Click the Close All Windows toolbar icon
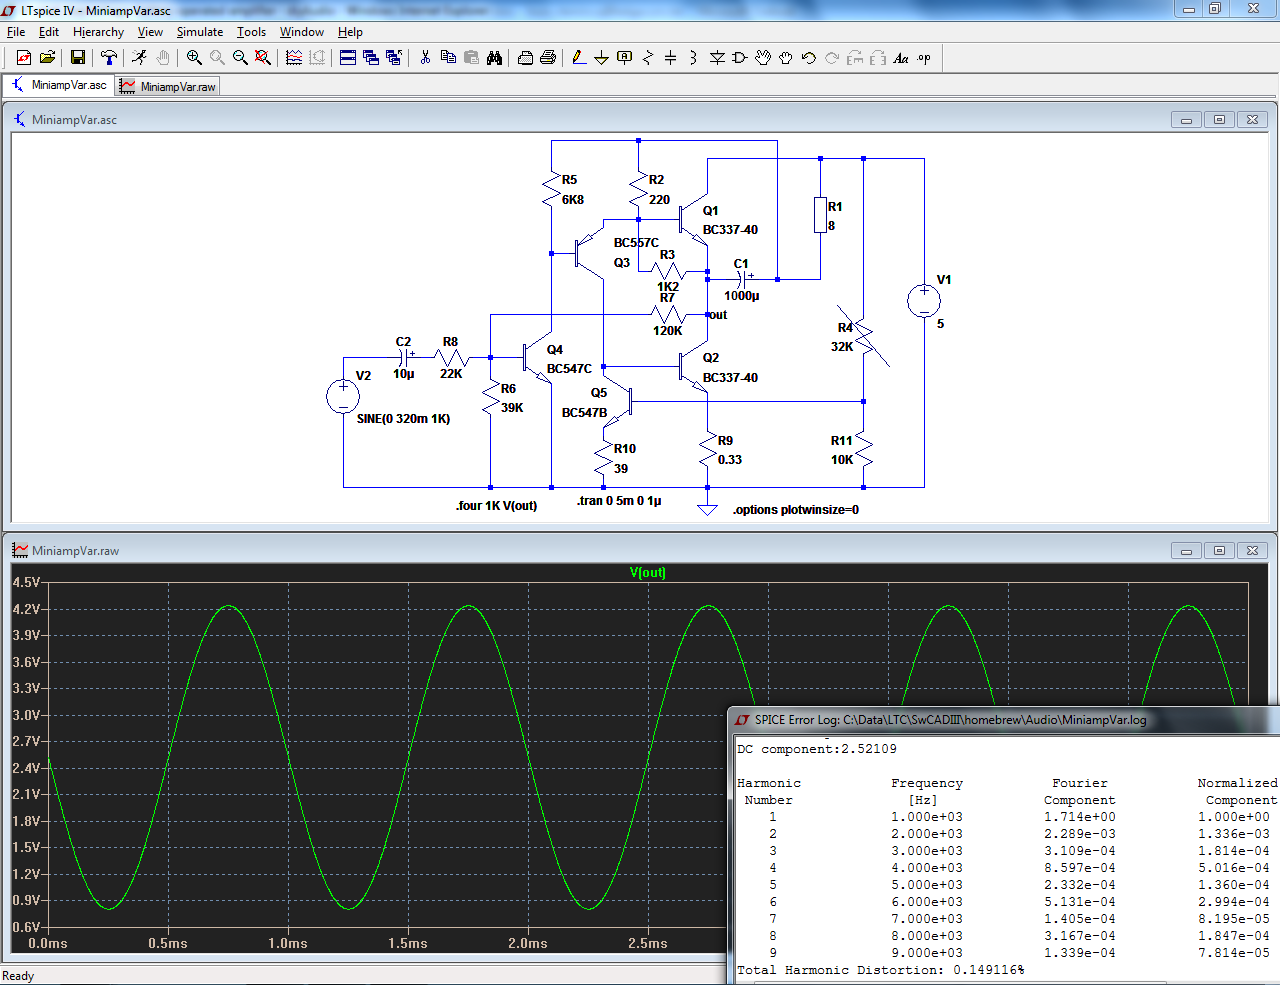Screen dimensions: 1280x985 pyautogui.click(x=394, y=58)
